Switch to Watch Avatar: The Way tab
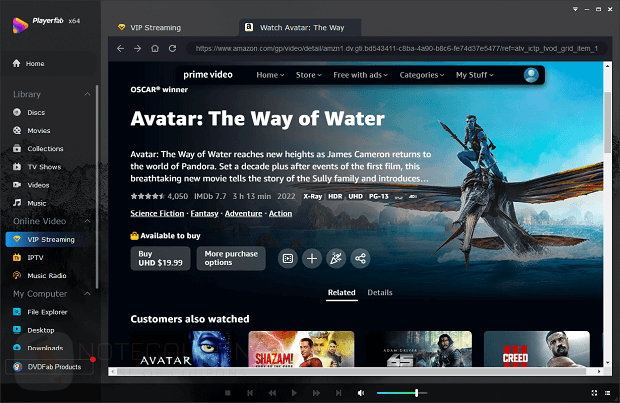 click(300, 28)
